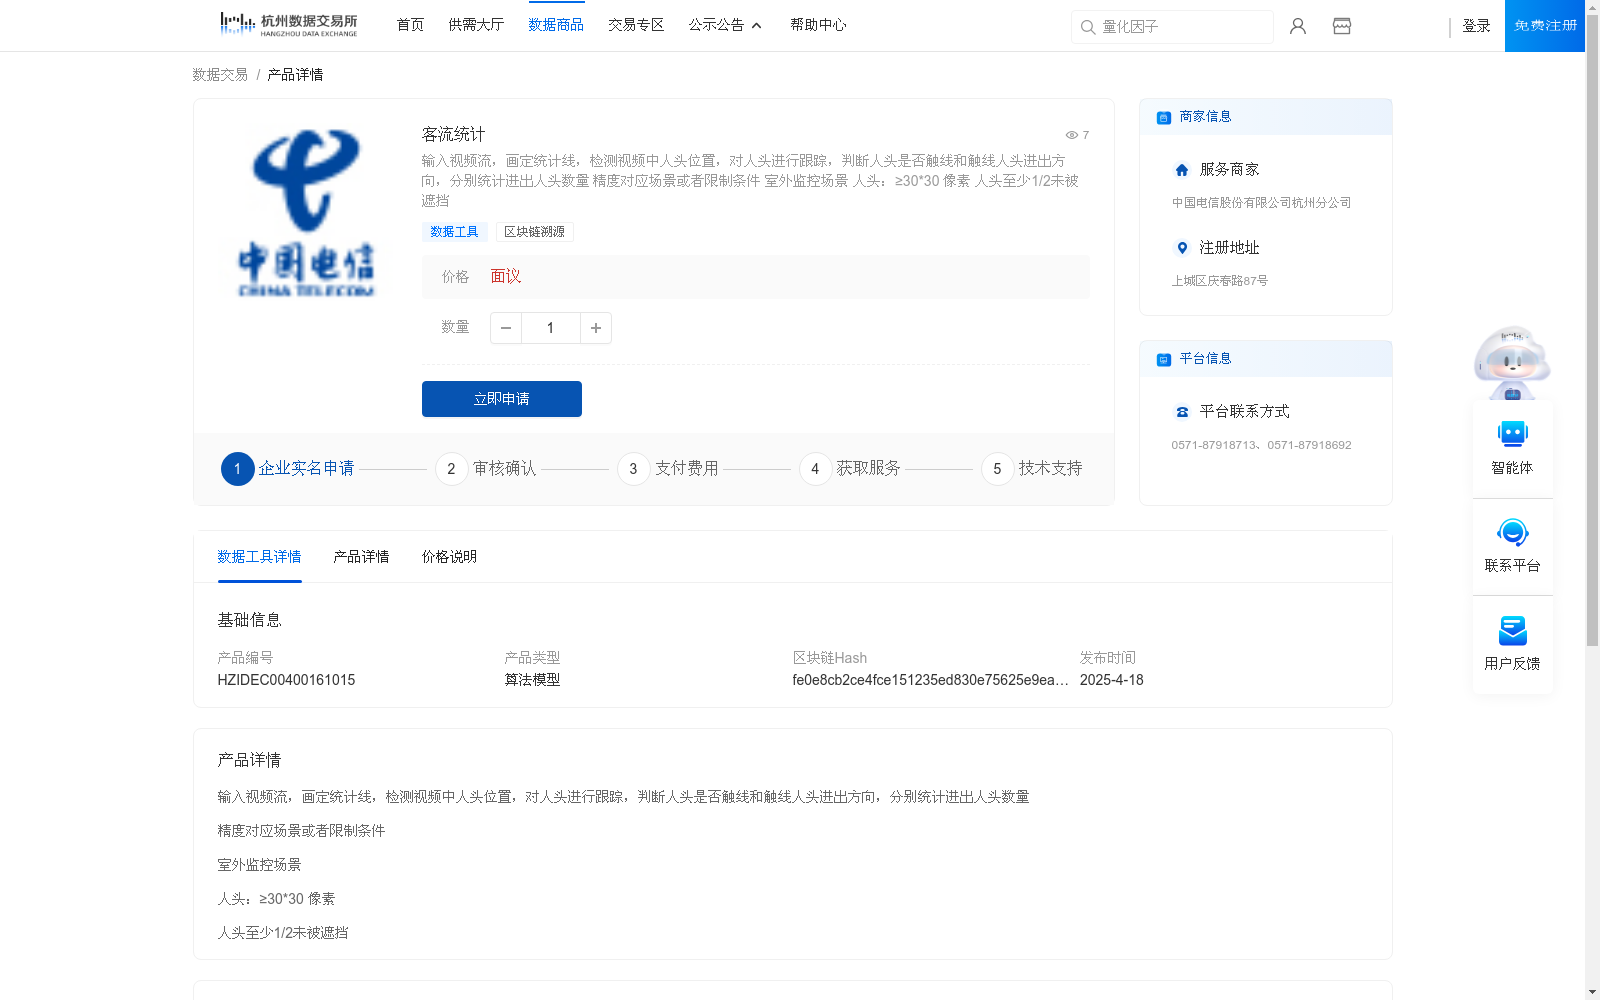Click the page vertical scrollbar
This screenshot has width=1600, height=1000.
pyautogui.click(x=1592, y=330)
